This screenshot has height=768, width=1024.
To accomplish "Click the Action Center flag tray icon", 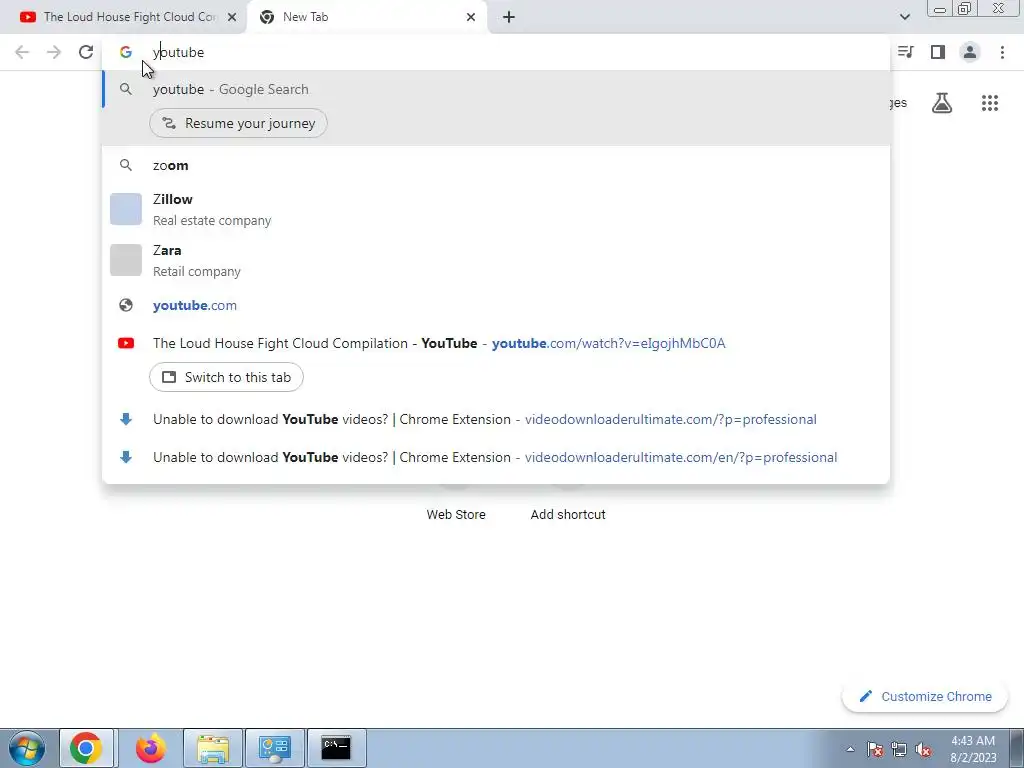I will 875,749.
